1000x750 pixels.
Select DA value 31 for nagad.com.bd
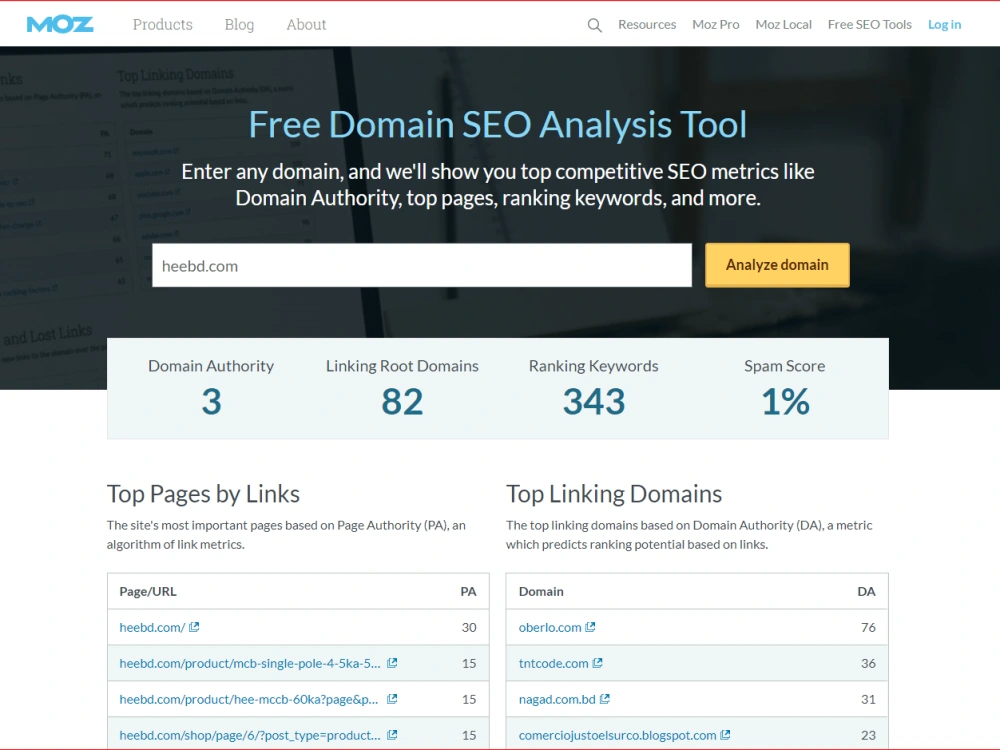coord(868,700)
